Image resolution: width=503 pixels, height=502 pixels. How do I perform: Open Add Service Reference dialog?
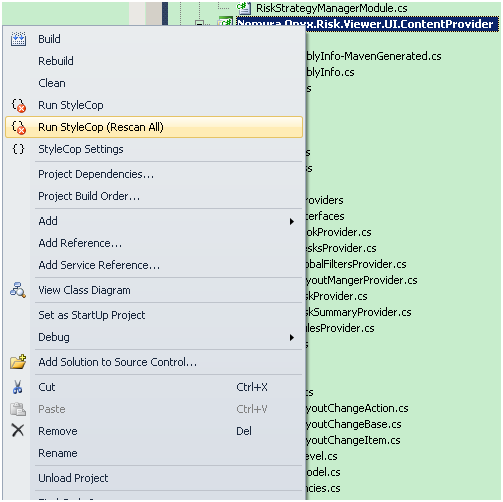[x=99, y=265]
